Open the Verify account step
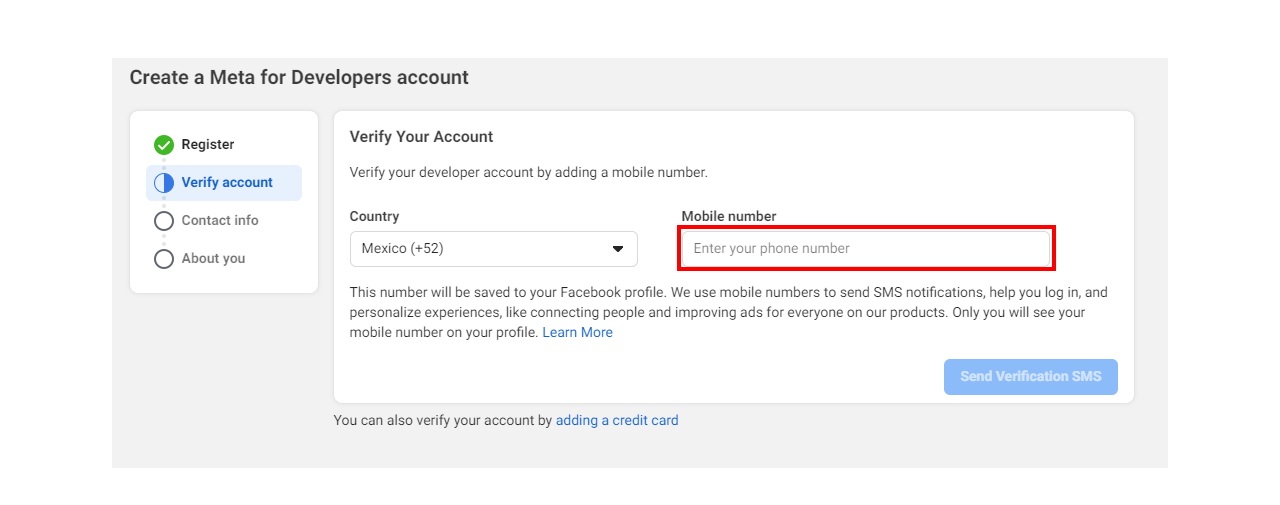The height and width of the screenshot is (505, 1280). tap(227, 183)
